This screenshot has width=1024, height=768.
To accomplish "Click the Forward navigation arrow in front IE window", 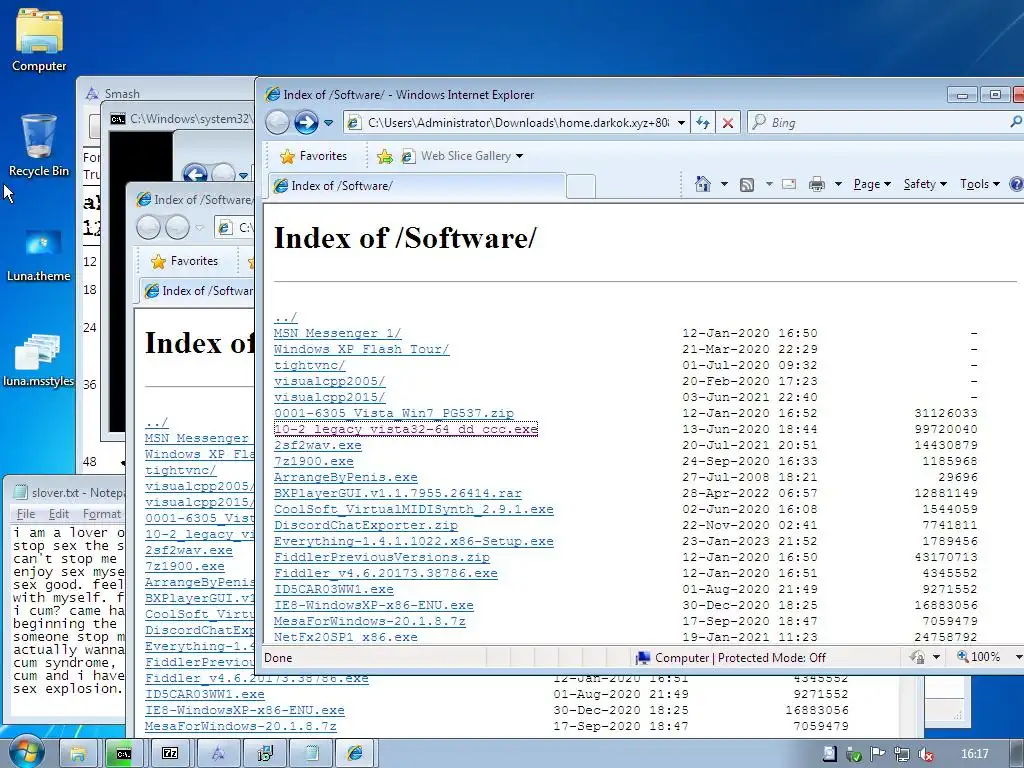I will pyautogui.click(x=306, y=122).
